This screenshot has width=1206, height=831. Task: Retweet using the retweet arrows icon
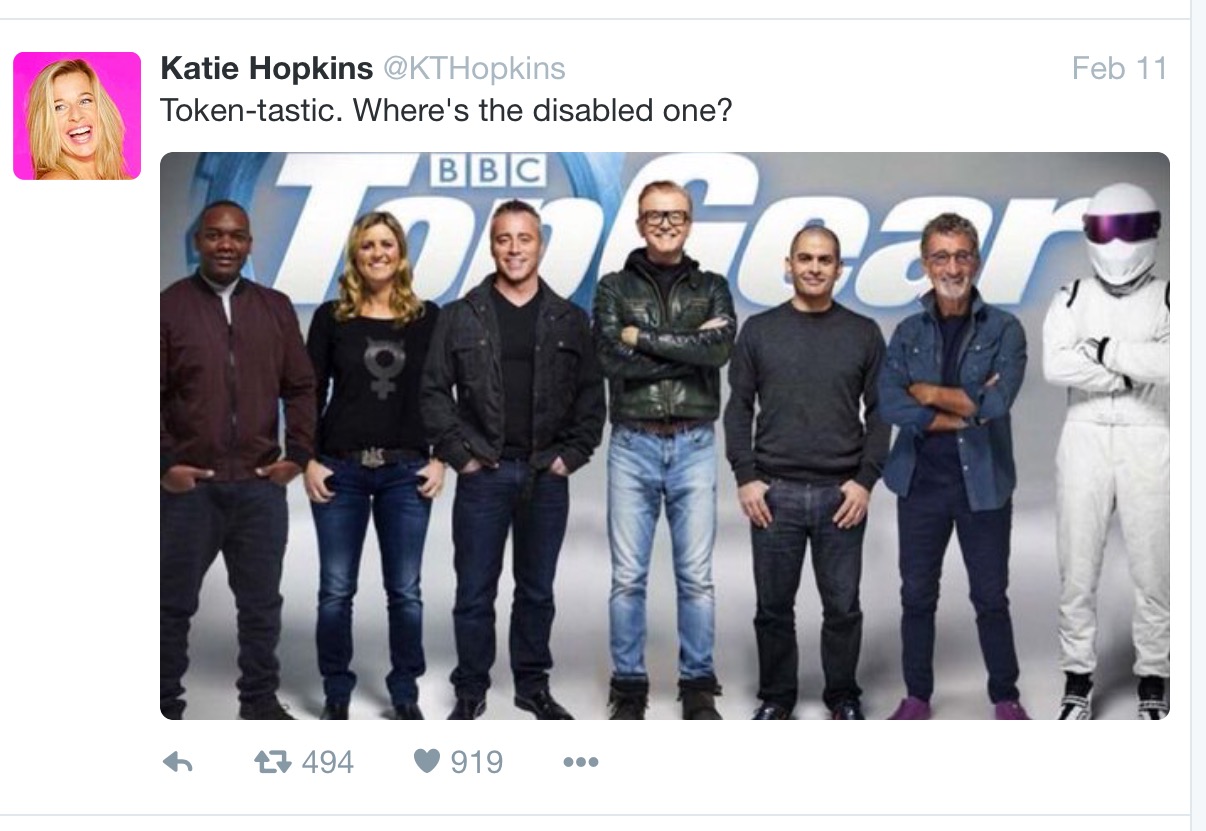[x=271, y=763]
